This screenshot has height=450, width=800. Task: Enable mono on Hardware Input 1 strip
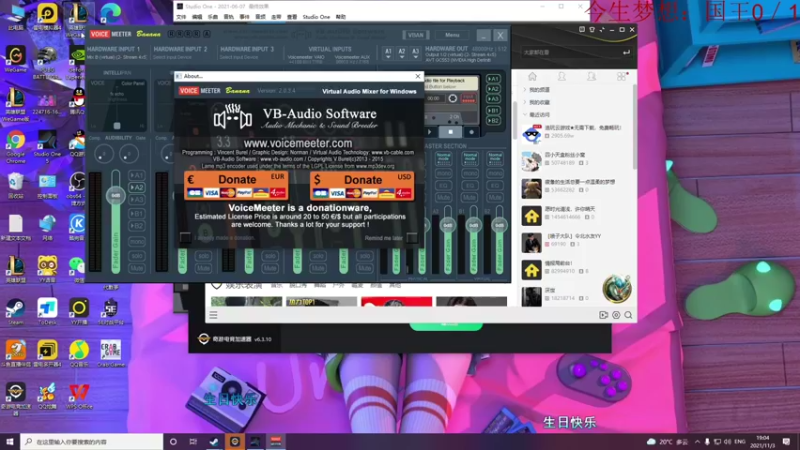pyautogui.click(x=137, y=241)
